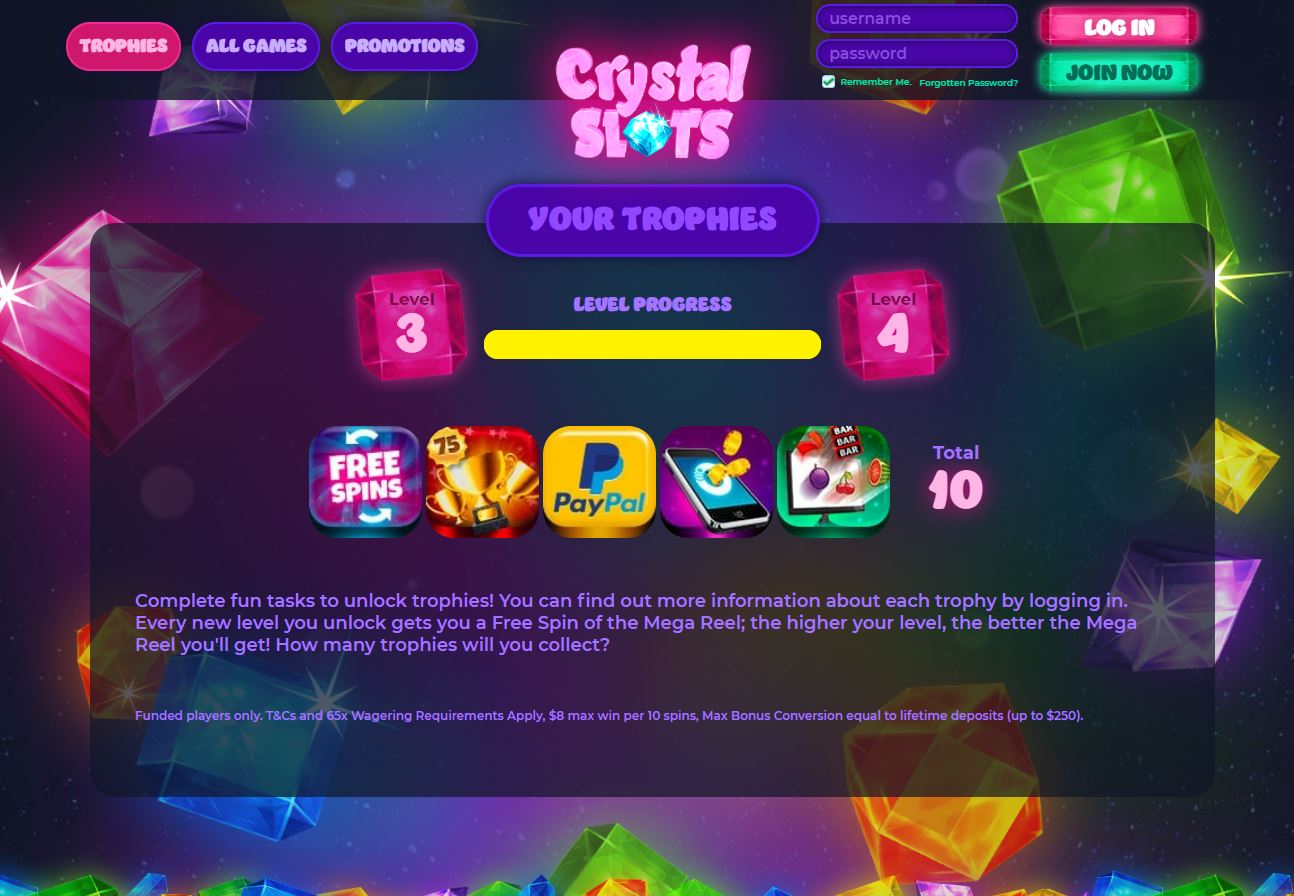
Task: Open the Forgotten Password link
Action: click(968, 83)
